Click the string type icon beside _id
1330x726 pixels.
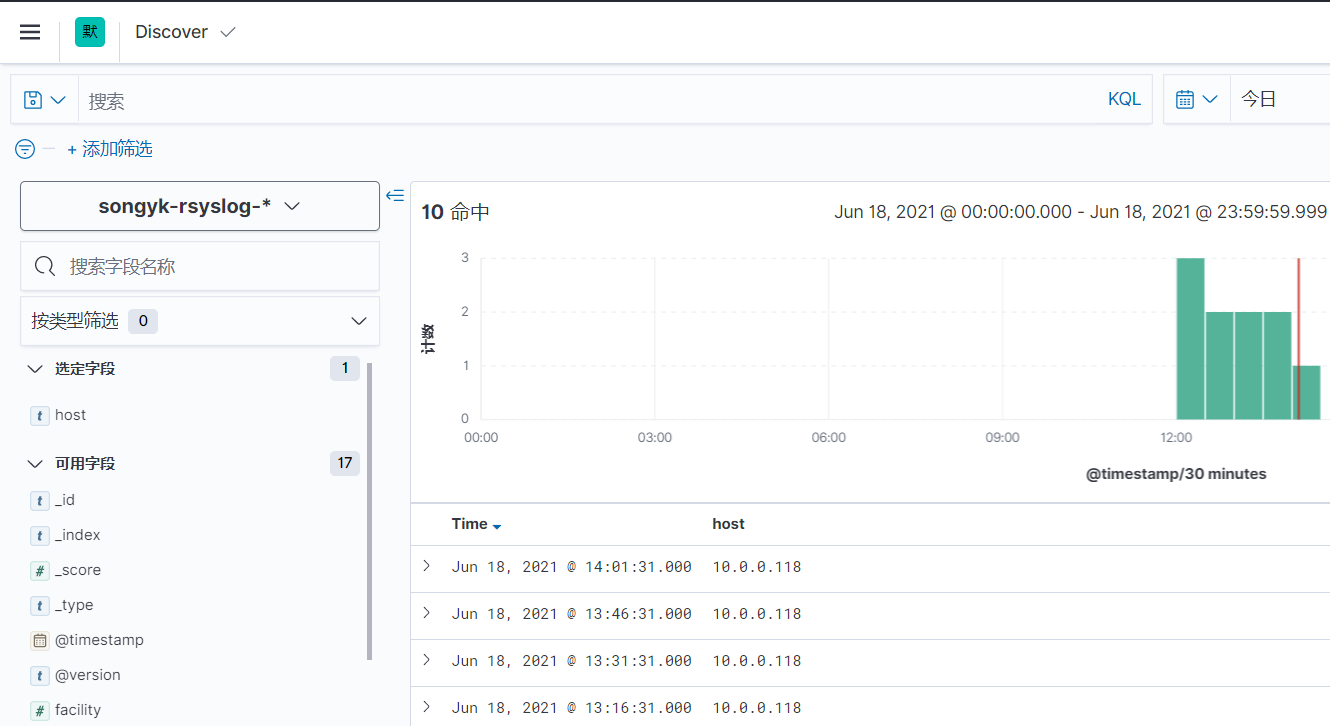(40, 501)
